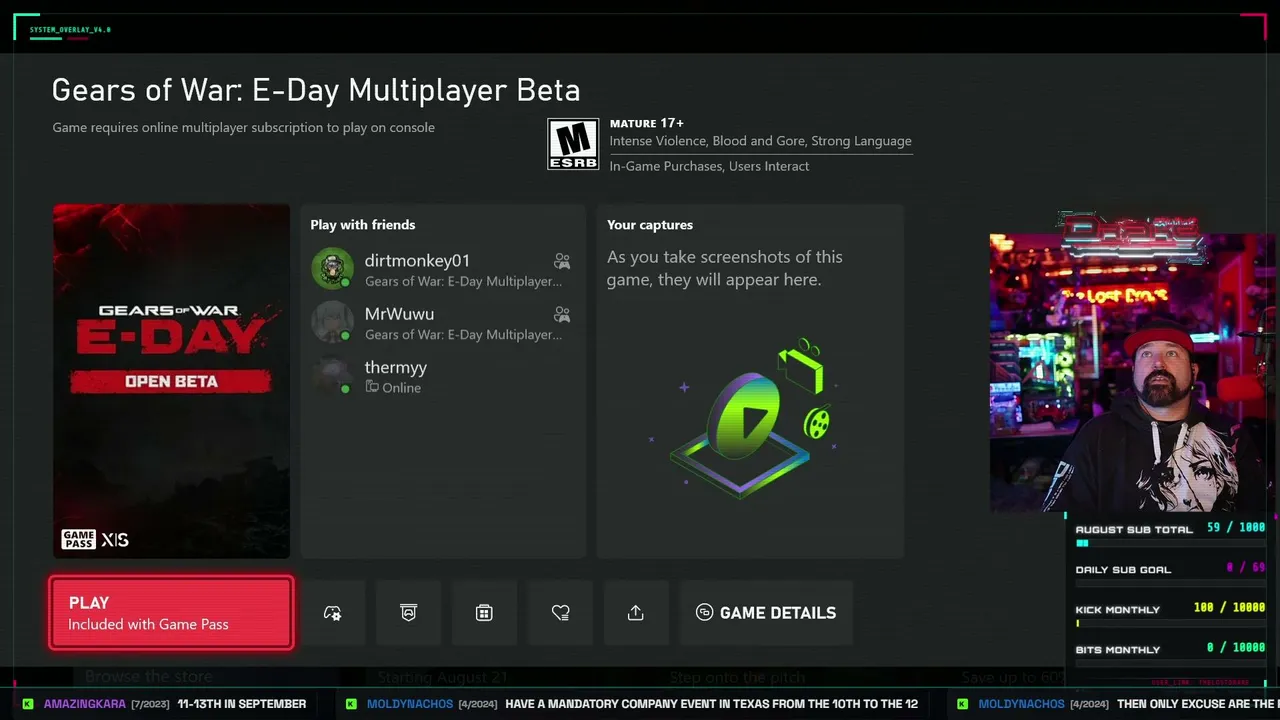Screen dimensions: 1280x720
Task: Click the '11-13TH IN SEPTEMBER' ticker message
Action: pyautogui.click(x=242, y=704)
